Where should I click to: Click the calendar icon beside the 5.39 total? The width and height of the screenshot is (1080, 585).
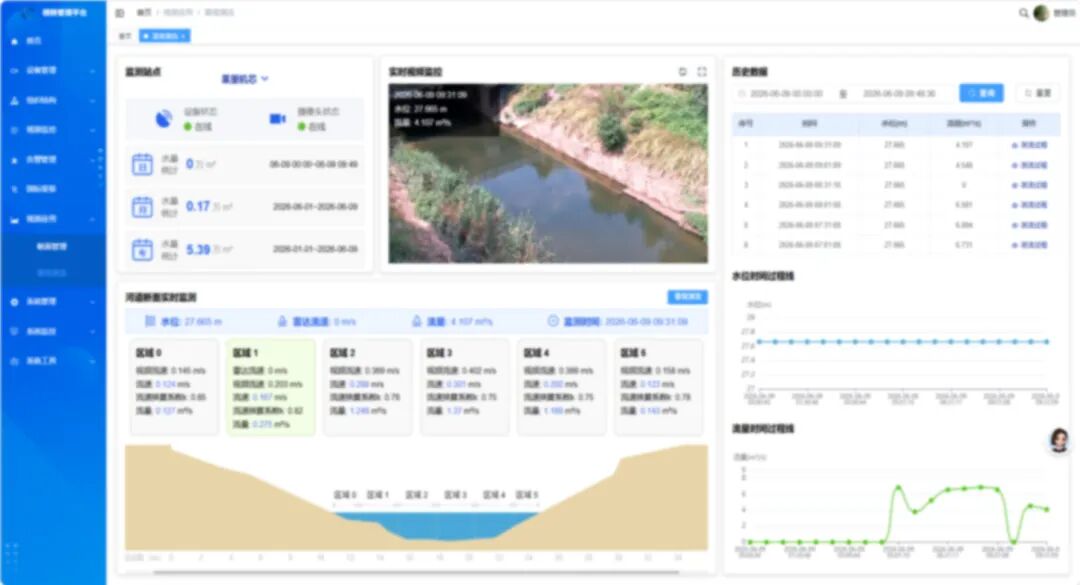click(142, 249)
